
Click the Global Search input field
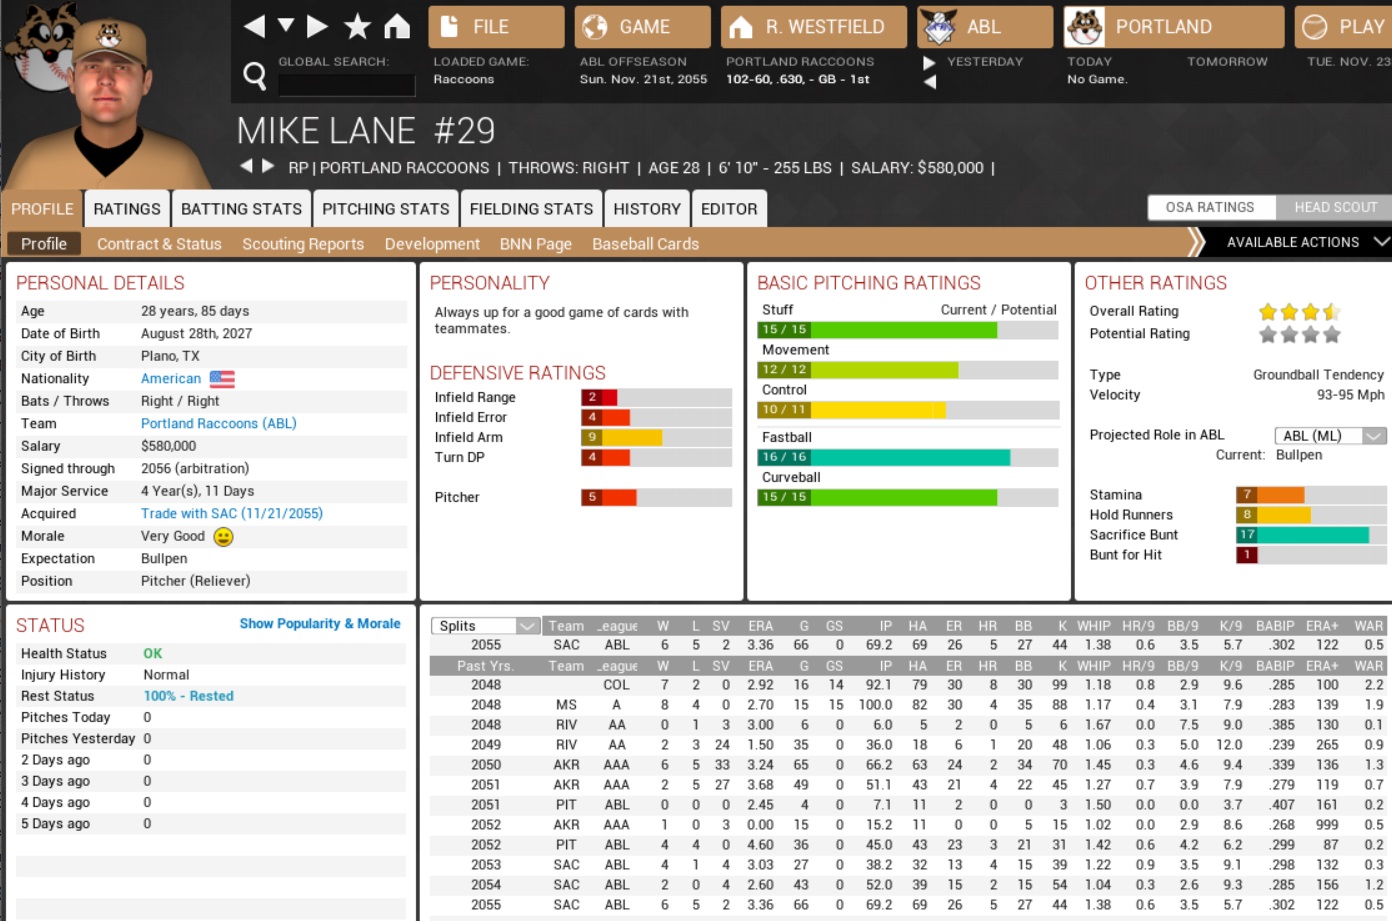(346, 85)
